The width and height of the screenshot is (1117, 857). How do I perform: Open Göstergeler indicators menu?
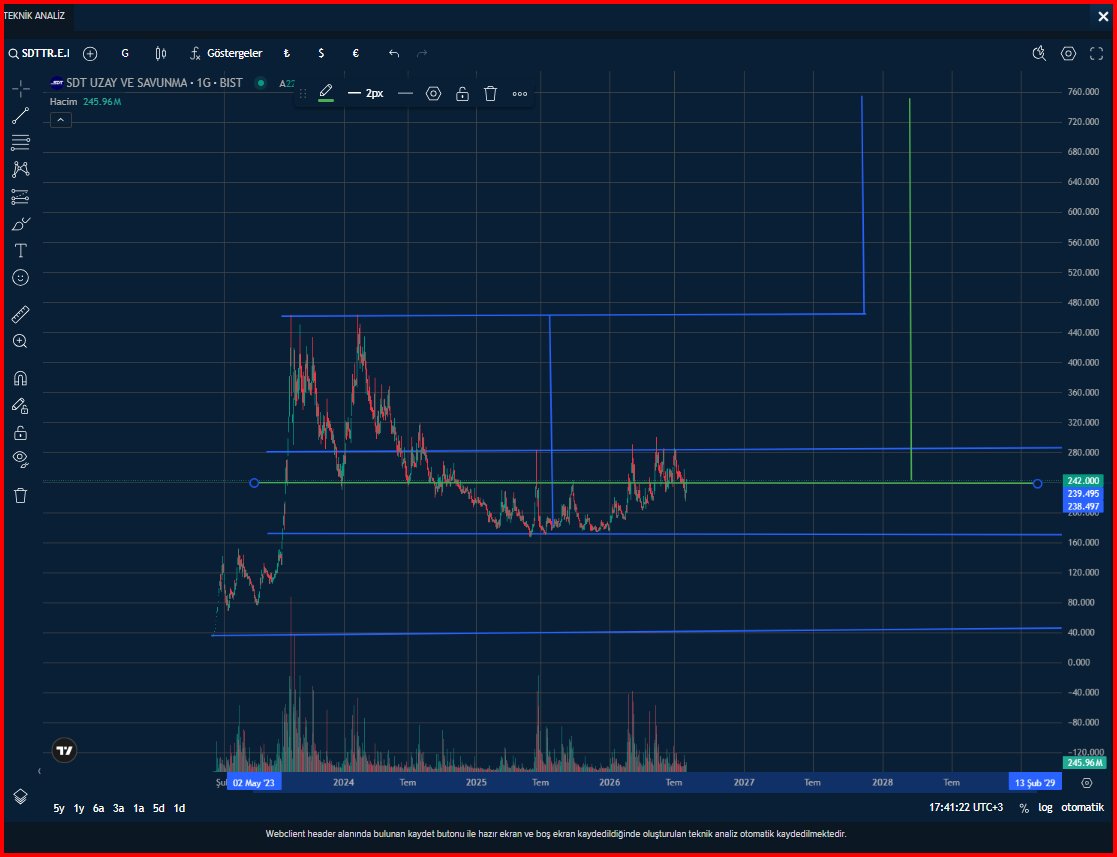pos(226,53)
